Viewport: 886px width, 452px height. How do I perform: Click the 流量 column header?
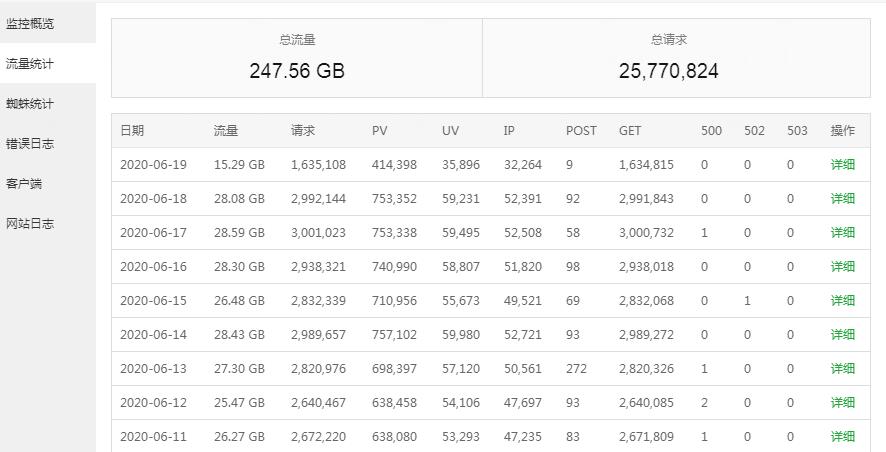226,131
